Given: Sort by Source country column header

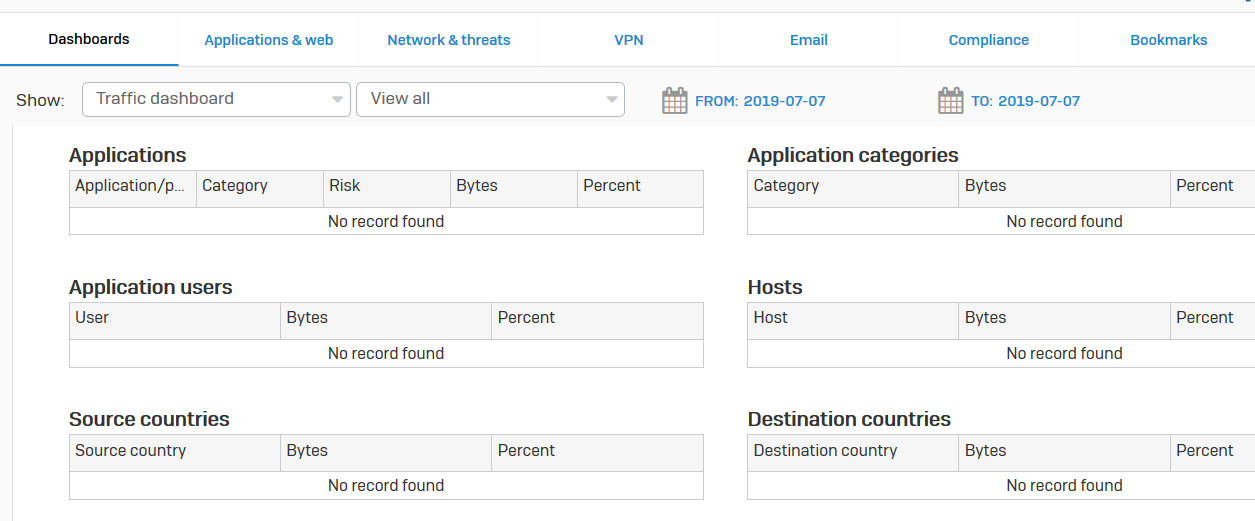Looking at the screenshot, I should (130, 451).
